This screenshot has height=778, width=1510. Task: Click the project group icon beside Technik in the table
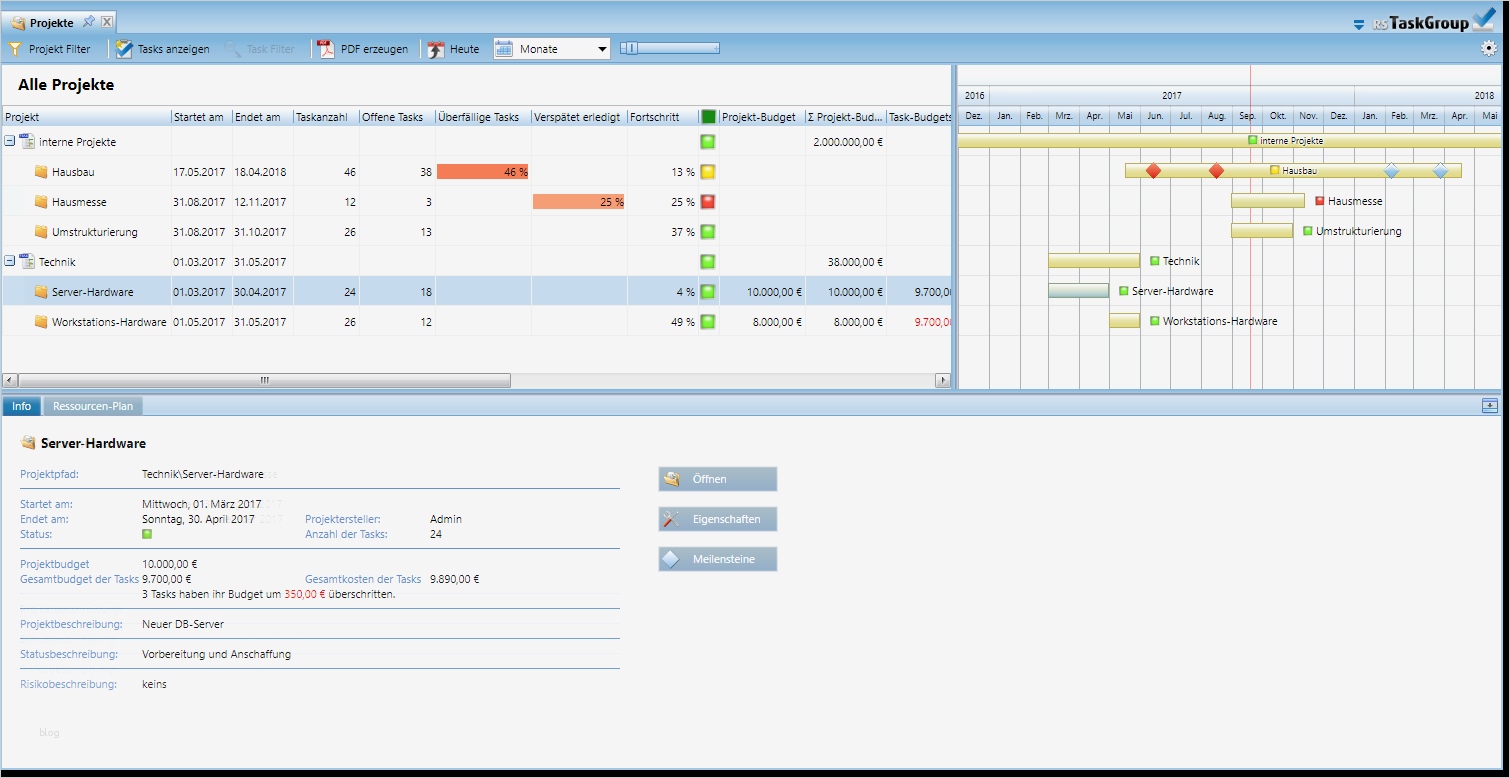(x=27, y=261)
